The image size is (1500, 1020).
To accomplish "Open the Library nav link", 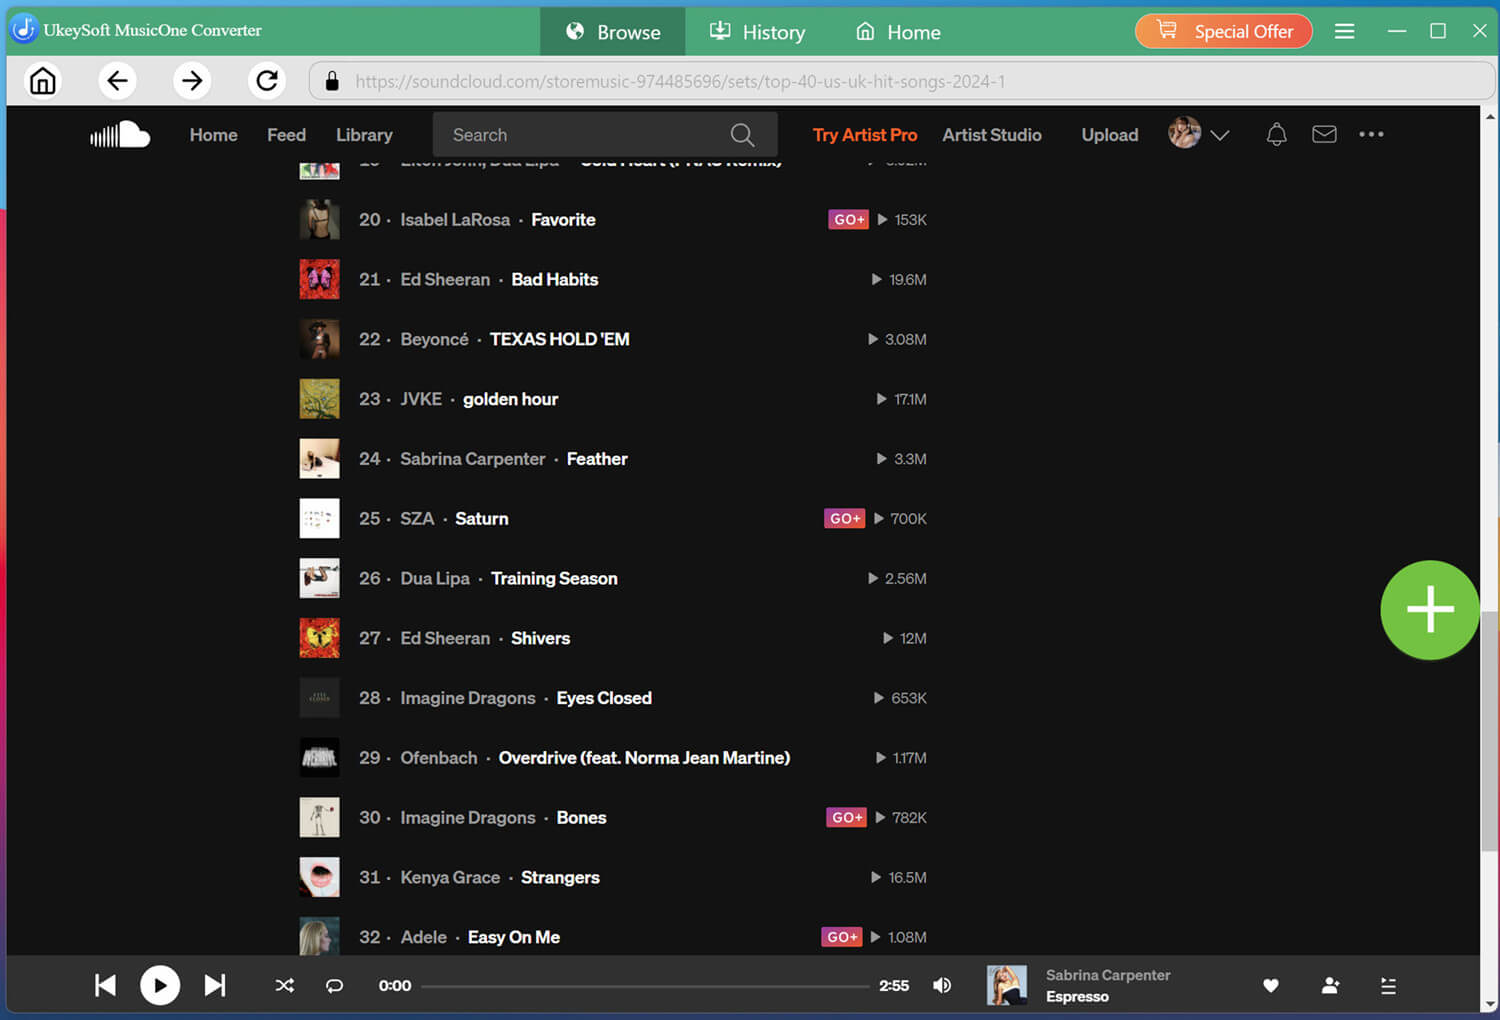I will point(364,135).
